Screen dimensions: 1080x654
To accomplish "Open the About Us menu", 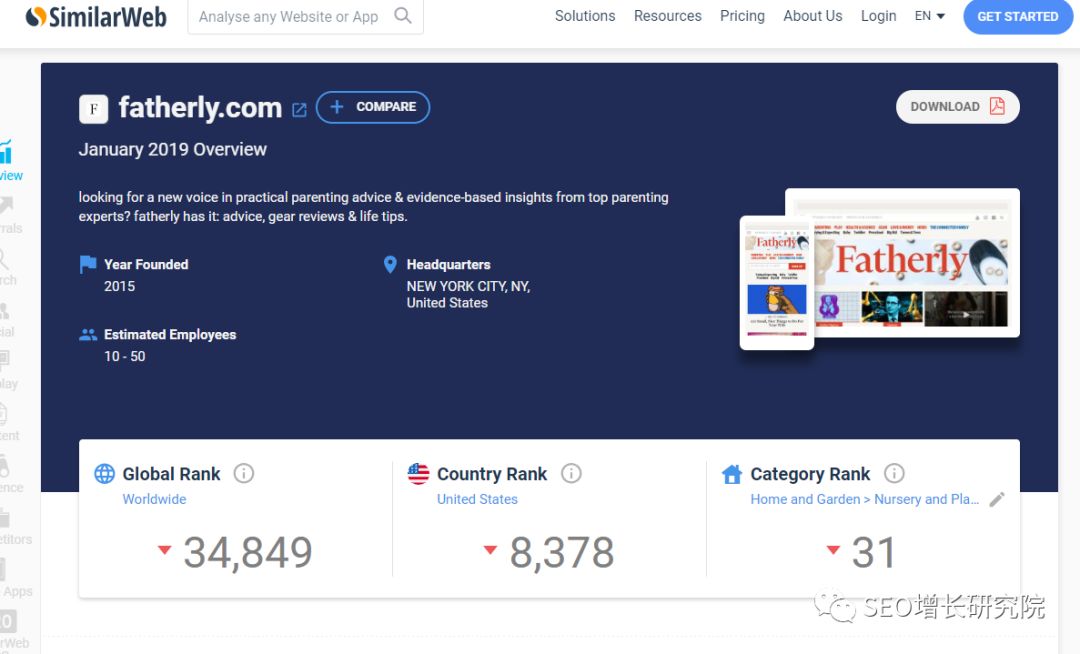I will tap(813, 16).
